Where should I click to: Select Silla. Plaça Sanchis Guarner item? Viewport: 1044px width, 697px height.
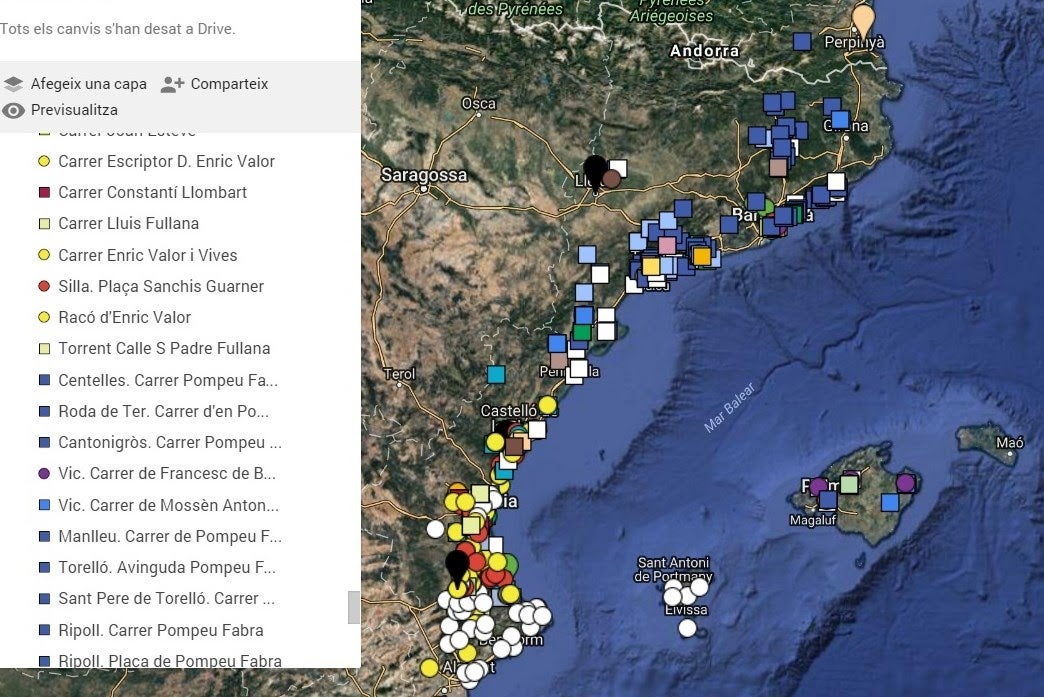(x=161, y=286)
